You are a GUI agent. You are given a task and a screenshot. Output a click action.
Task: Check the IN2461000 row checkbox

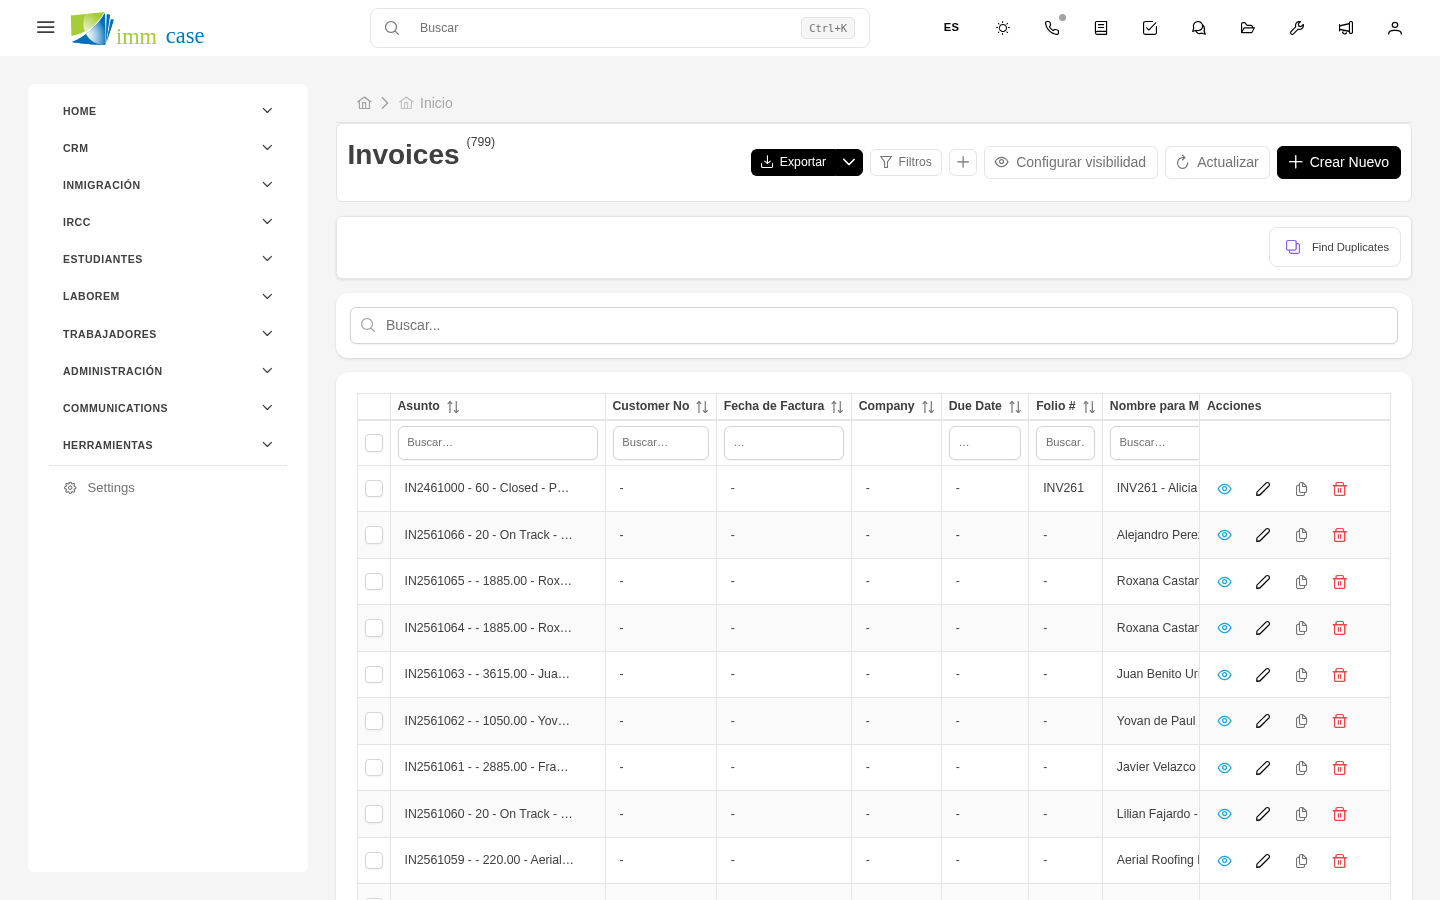pos(374,489)
